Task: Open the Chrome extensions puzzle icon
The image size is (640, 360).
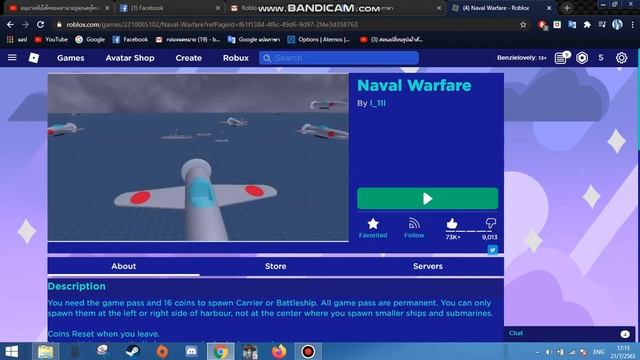Action: 587,24
